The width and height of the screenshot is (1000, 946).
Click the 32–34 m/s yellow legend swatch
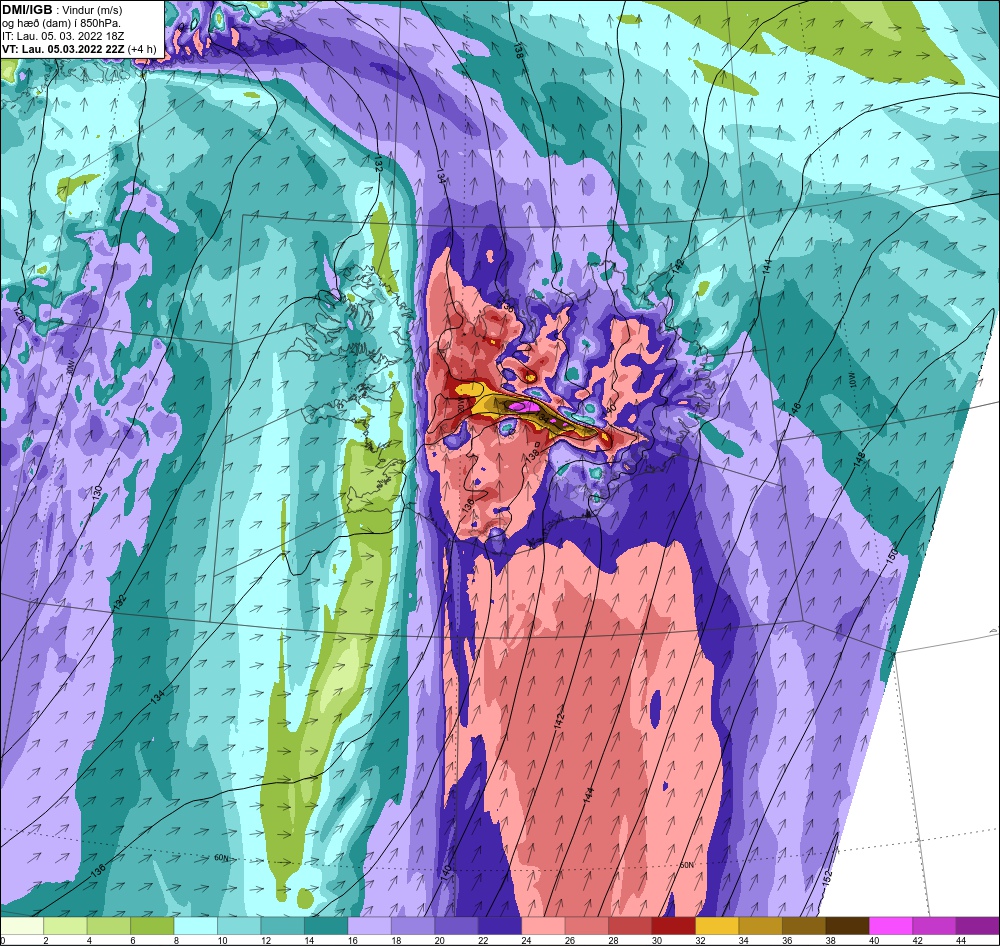(717, 926)
